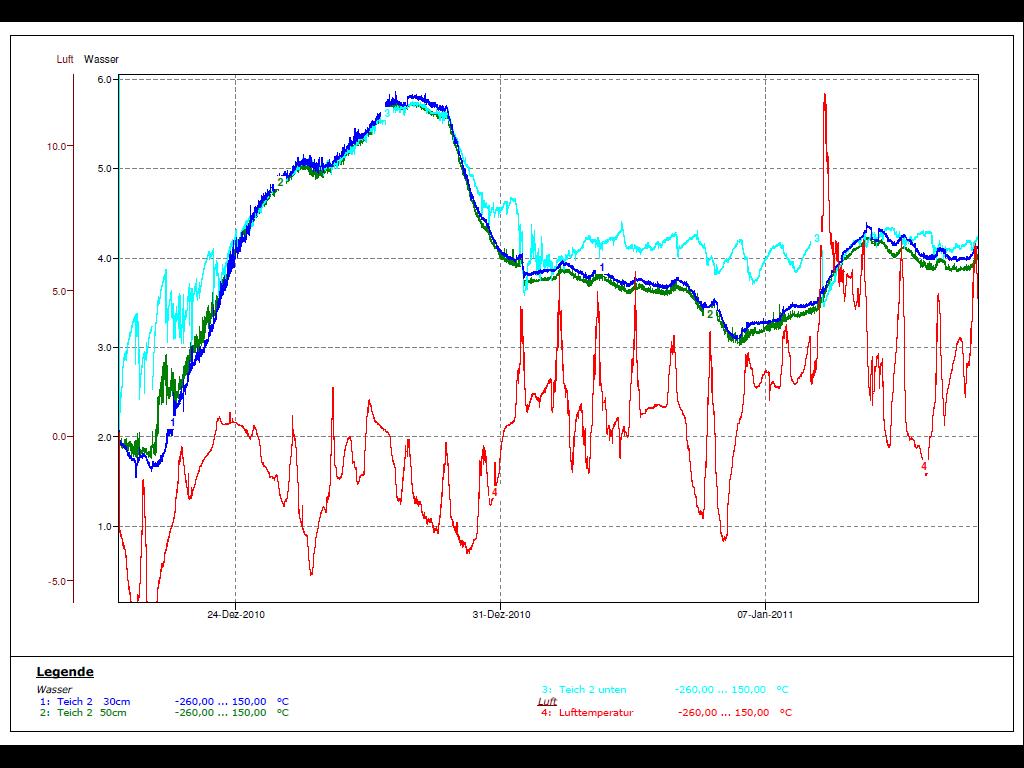Image resolution: width=1024 pixels, height=768 pixels.
Task: Click the Lufttemperatur range '-260,00 ... 150,00'
Action: [723, 713]
